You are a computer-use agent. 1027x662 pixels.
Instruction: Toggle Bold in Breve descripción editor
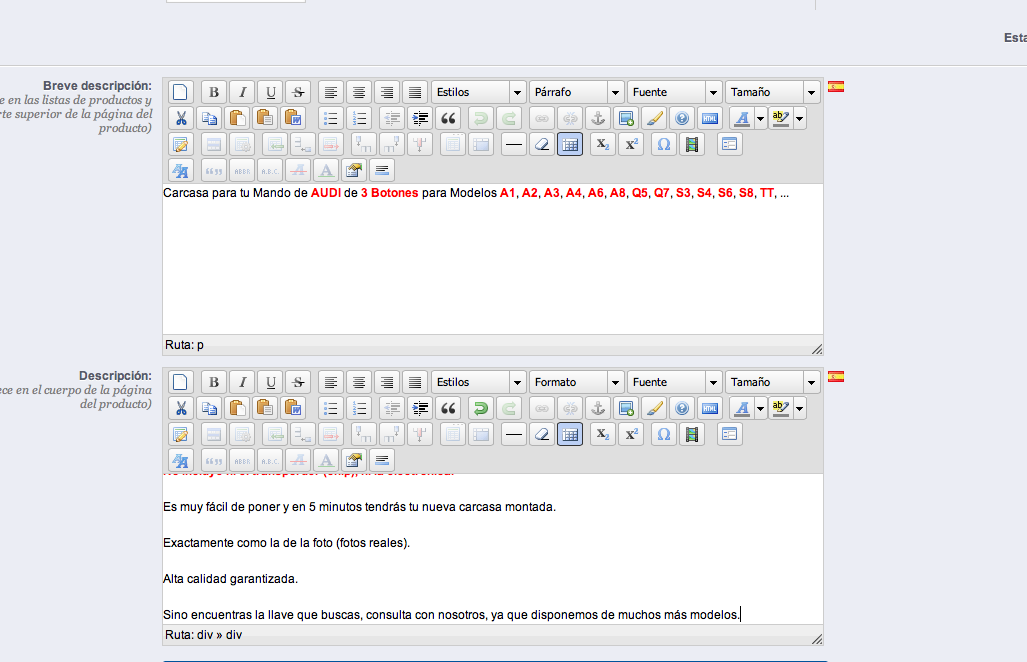point(214,92)
